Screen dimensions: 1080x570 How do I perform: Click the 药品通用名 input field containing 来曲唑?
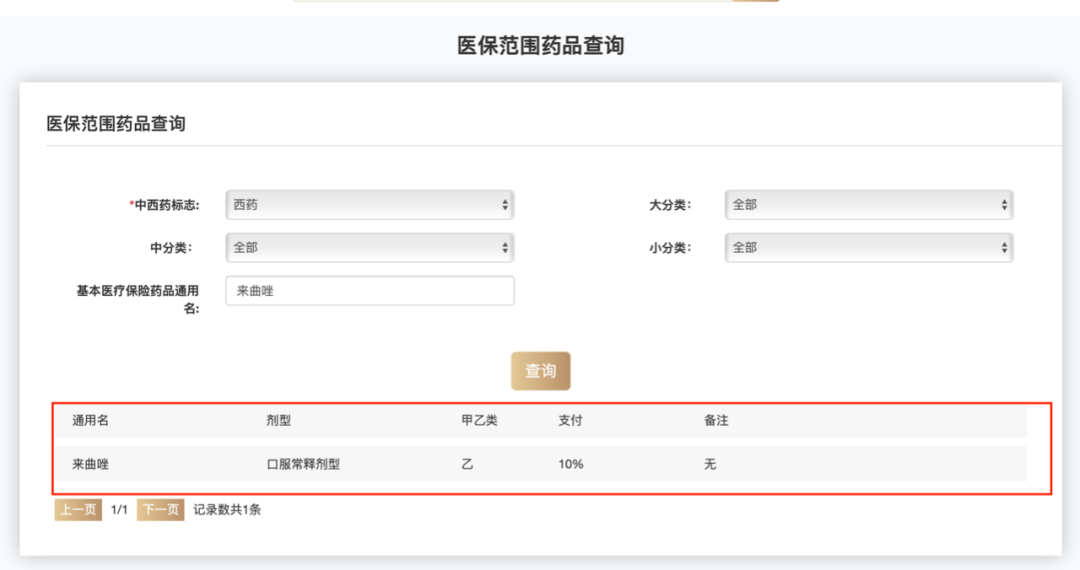[370, 291]
